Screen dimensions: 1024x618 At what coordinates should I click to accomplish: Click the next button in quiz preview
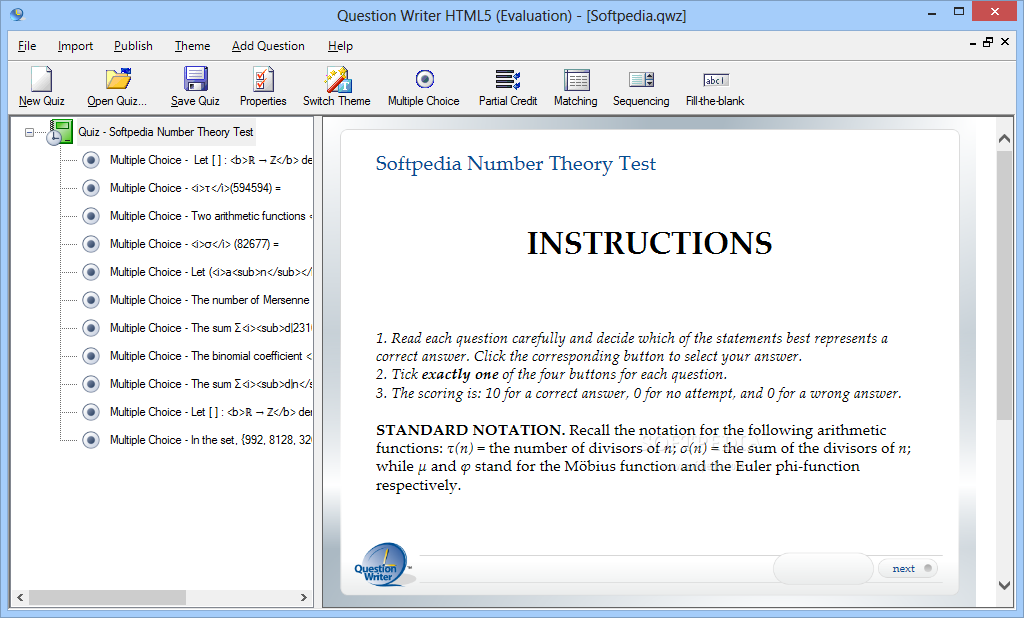click(x=908, y=568)
